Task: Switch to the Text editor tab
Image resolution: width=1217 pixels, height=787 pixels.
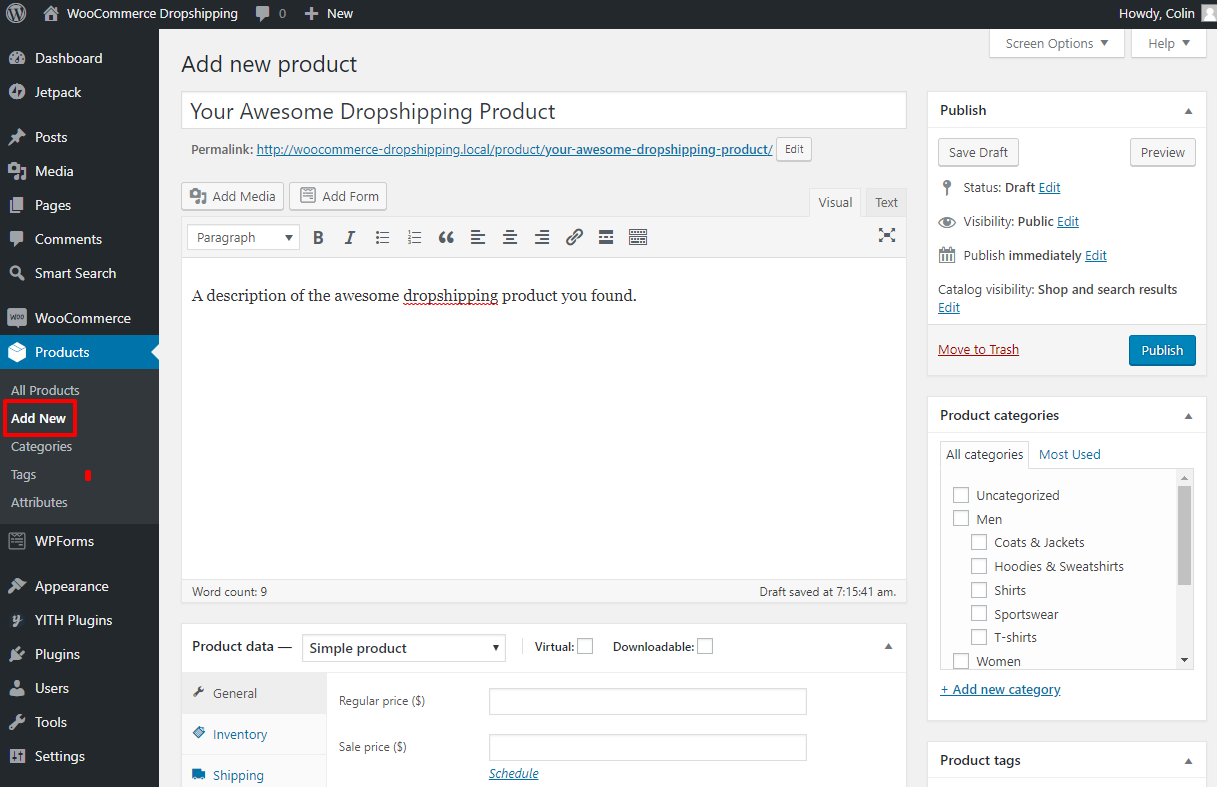Action: click(886, 203)
